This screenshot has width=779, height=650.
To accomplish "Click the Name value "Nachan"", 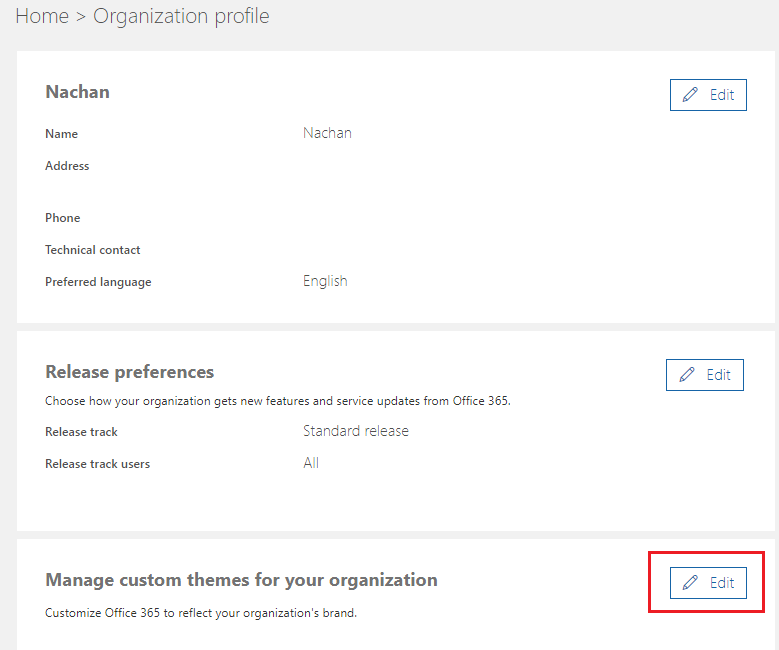I will tap(327, 133).
